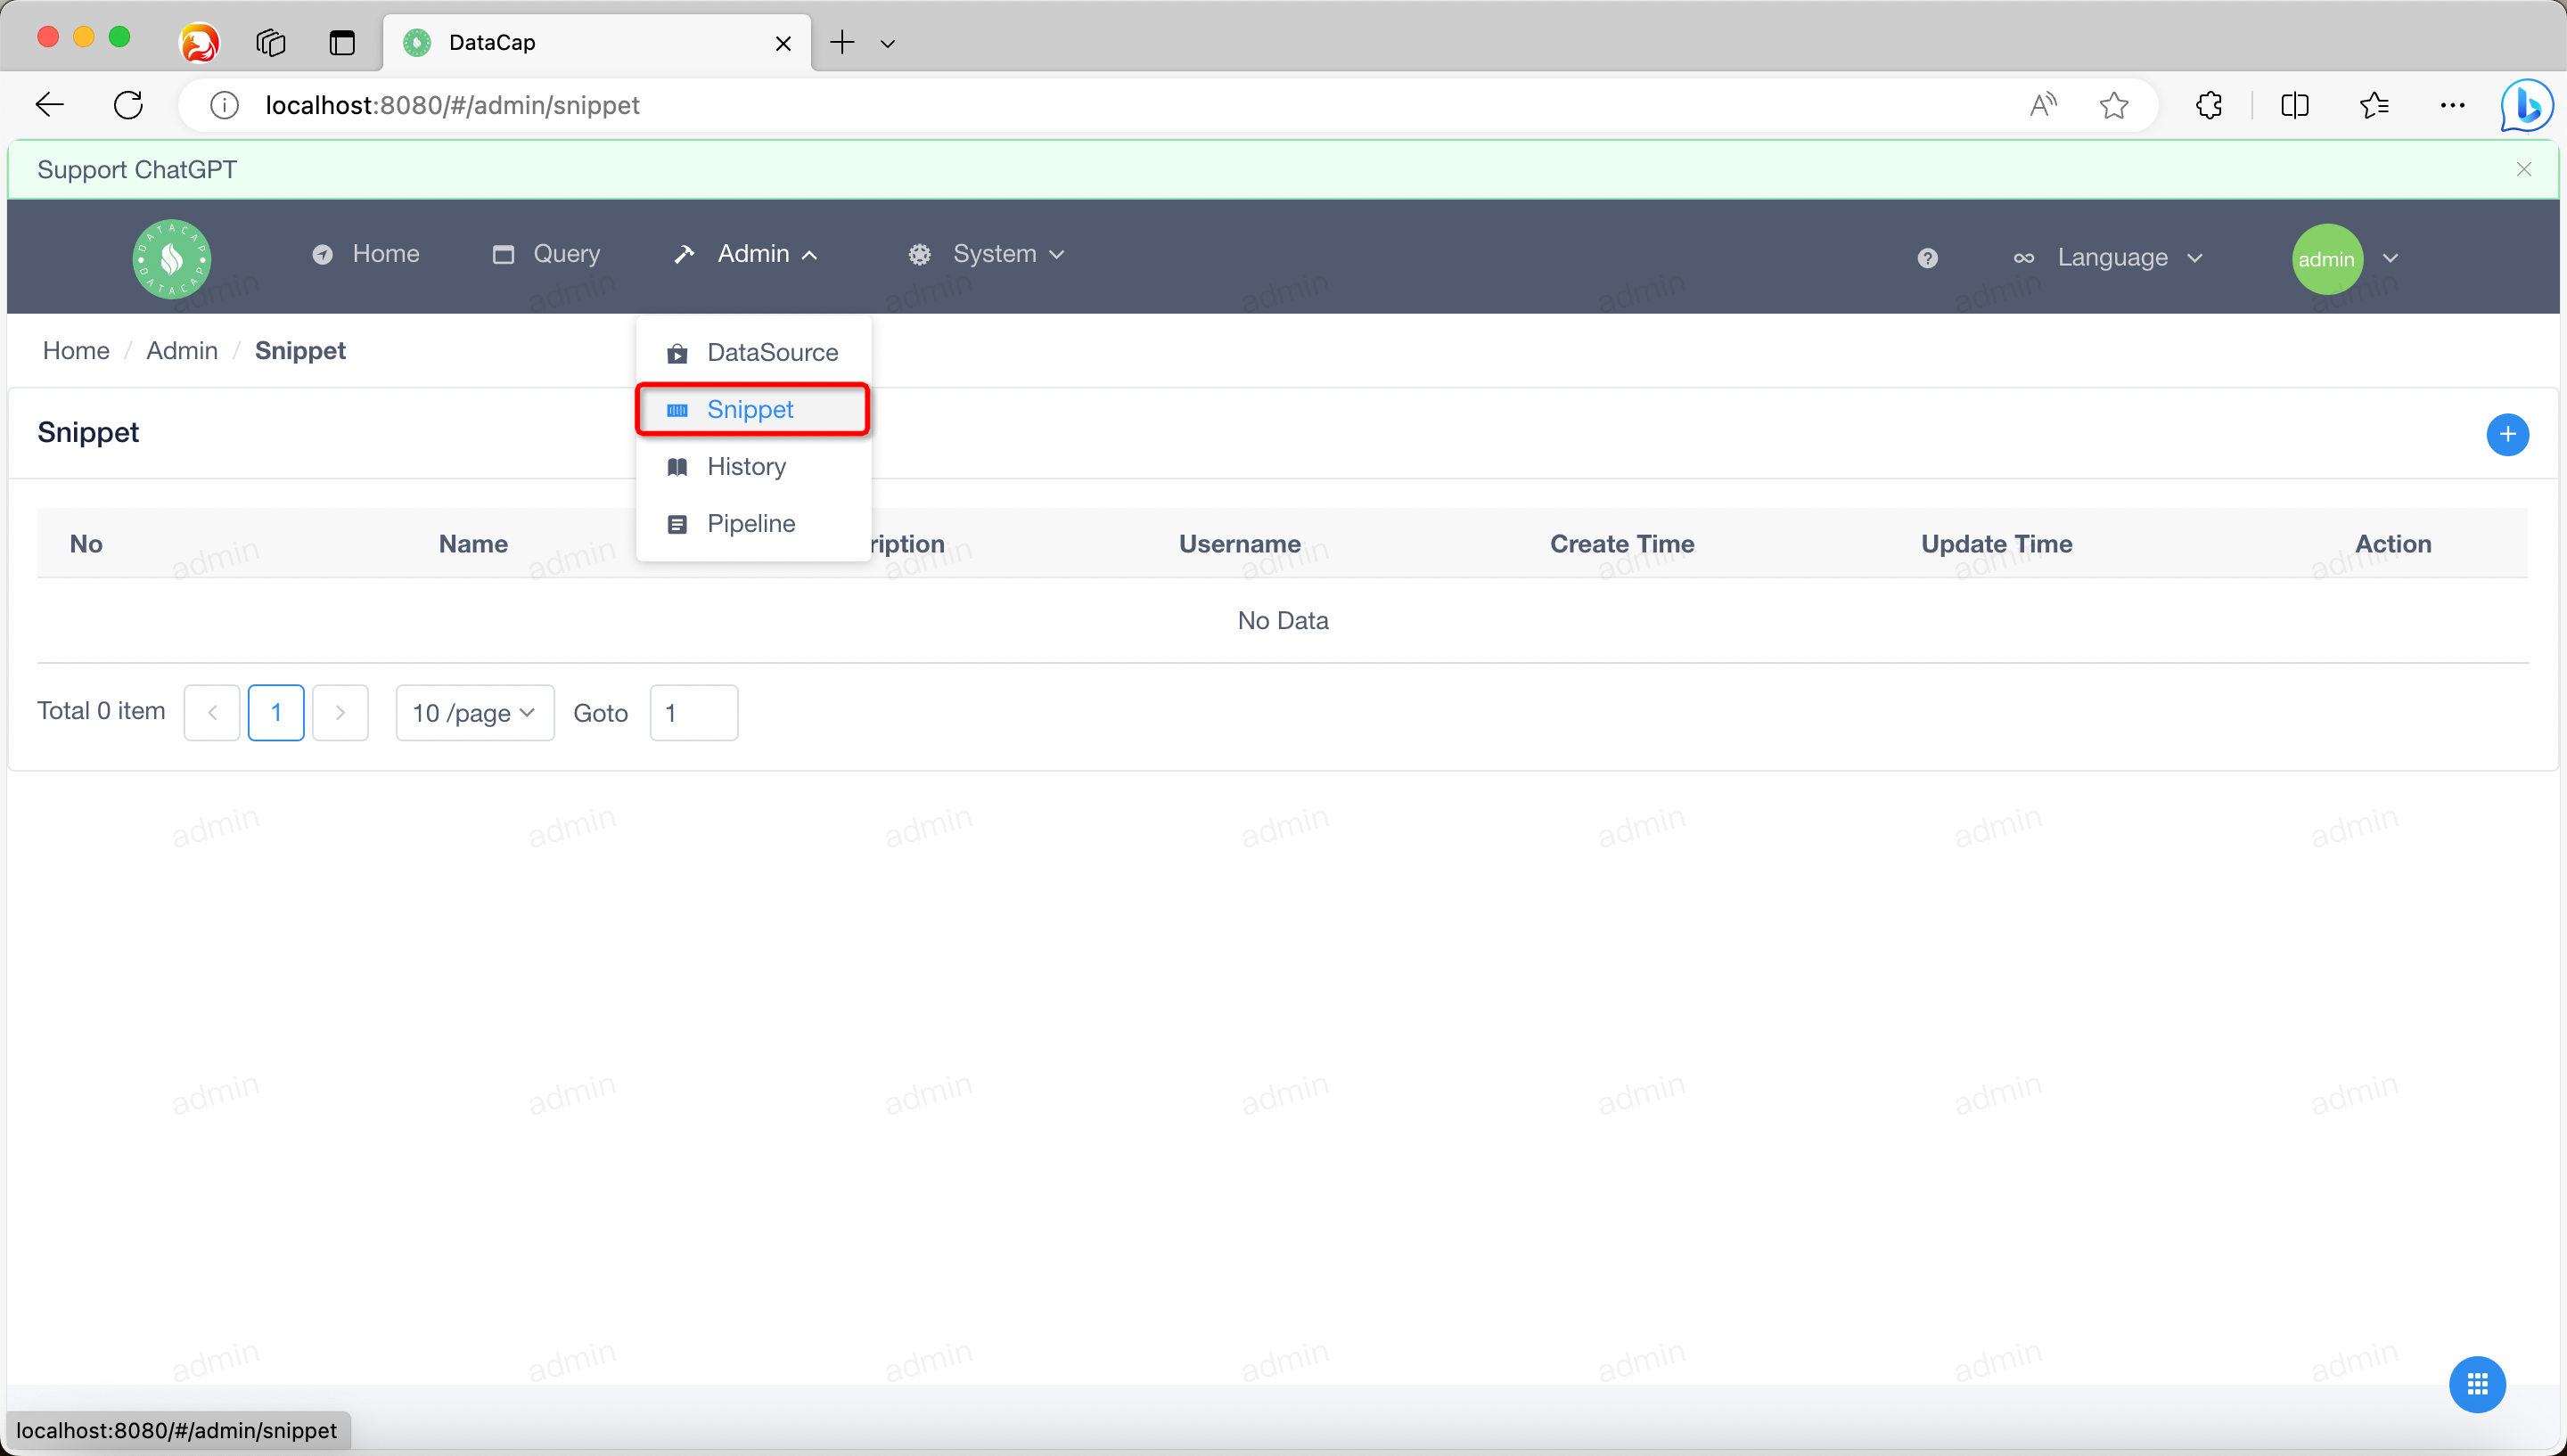This screenshot has height=1456, width=2567.
Task: Select DataSource from Admin menu
Action: [753, 352]
